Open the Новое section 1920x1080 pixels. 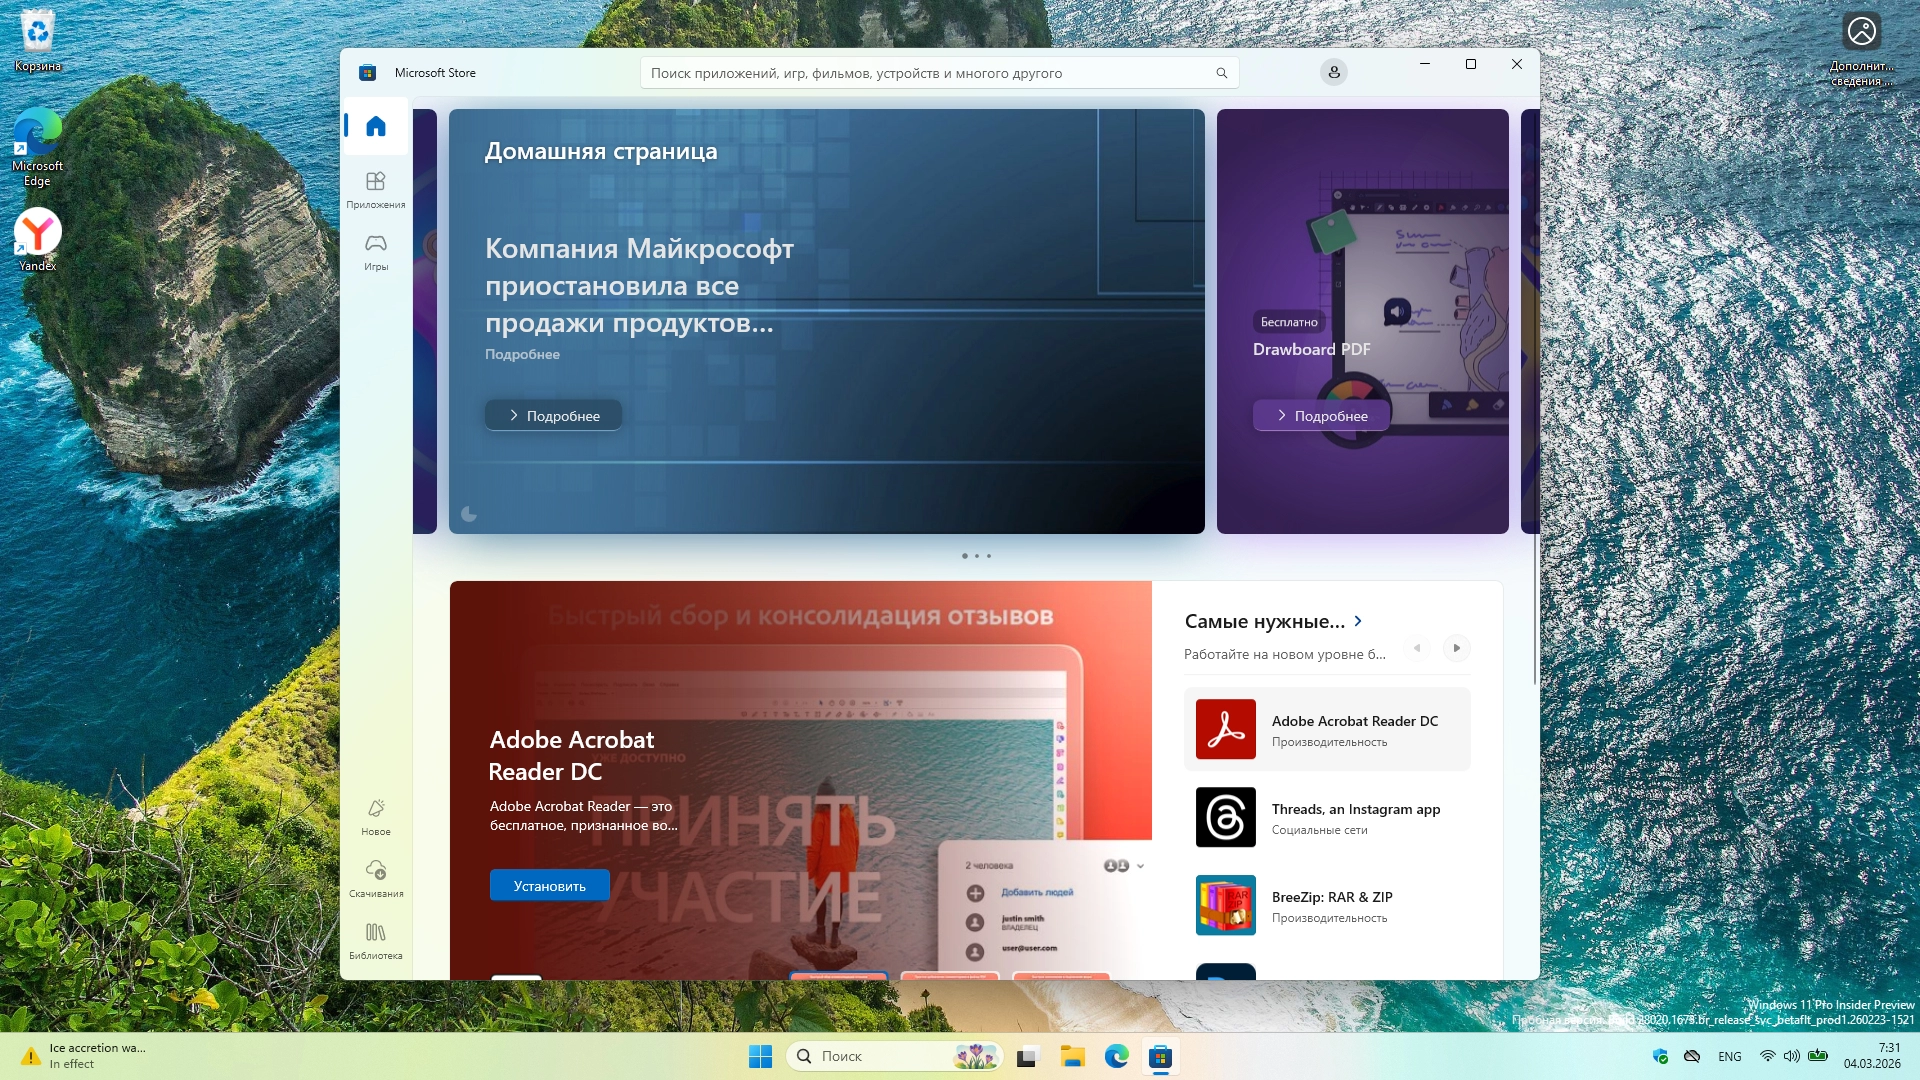(376, 816)
